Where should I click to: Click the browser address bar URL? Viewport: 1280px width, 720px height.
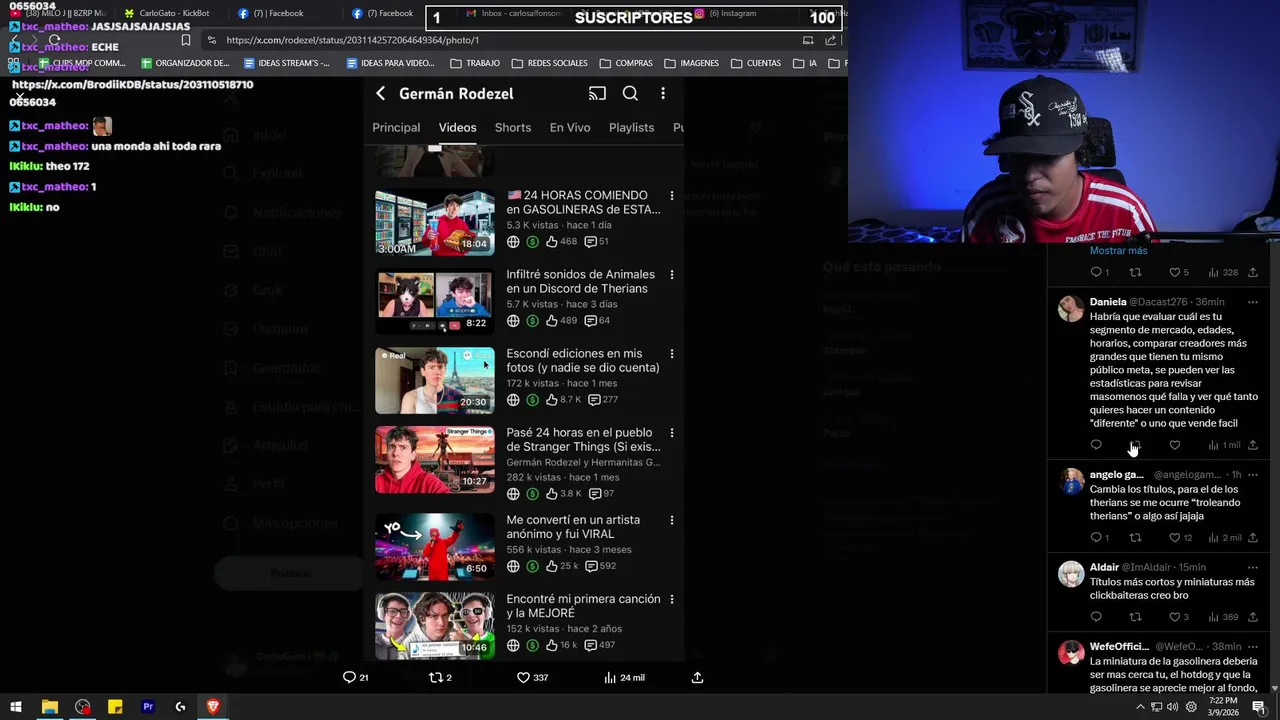click(x=352, y=40)
